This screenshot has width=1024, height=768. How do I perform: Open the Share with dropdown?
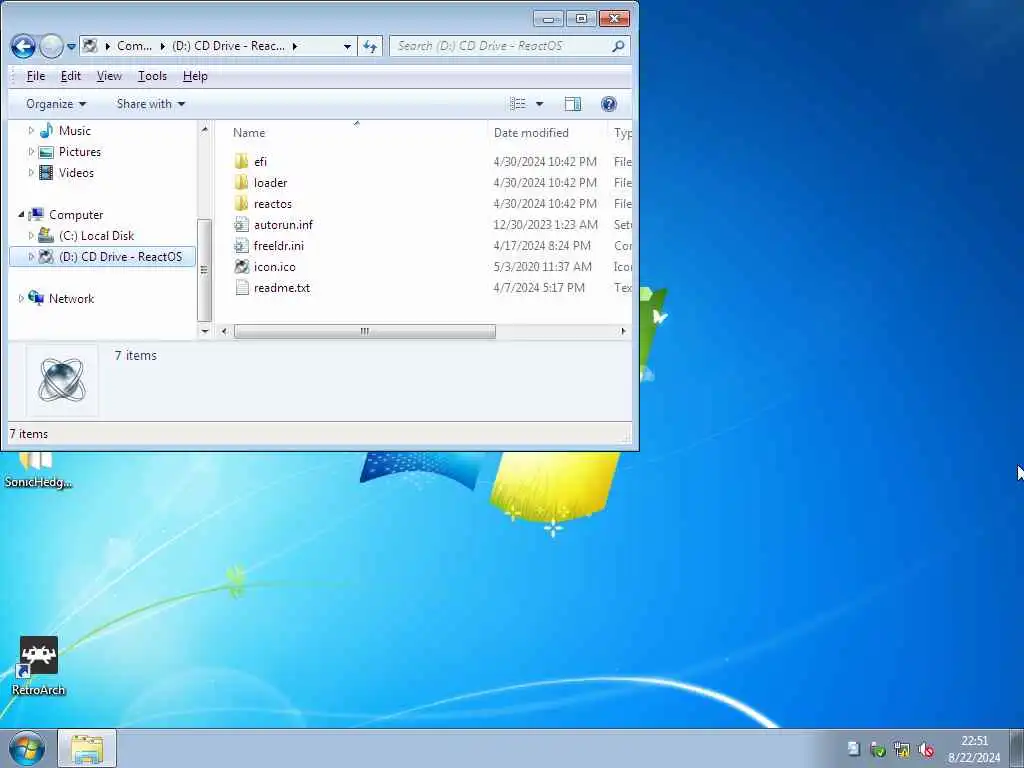(151, 104)
